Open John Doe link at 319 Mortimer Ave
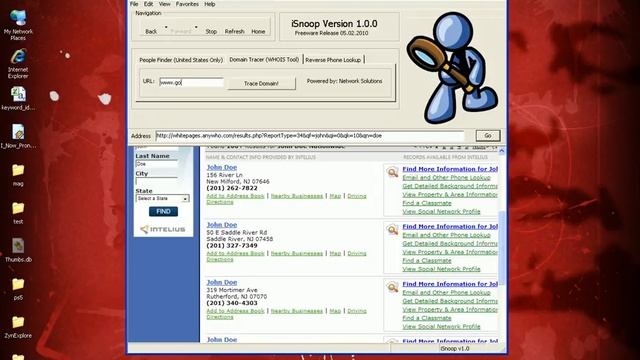This screenshot has height=360, width=640. 222,282
